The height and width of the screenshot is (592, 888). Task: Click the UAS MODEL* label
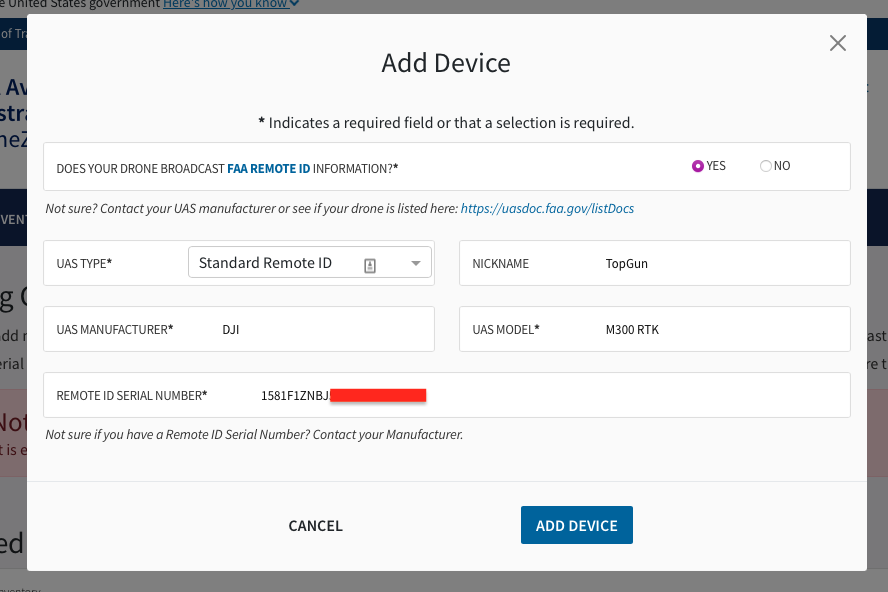[x=506, y=330]
